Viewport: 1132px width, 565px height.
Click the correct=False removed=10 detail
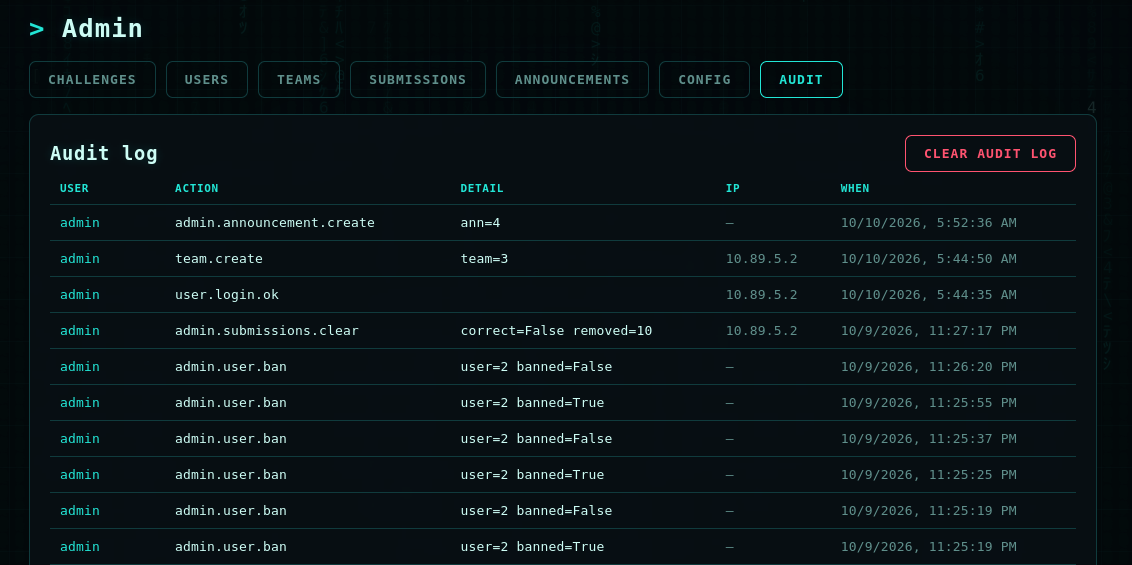click(557, 330)
